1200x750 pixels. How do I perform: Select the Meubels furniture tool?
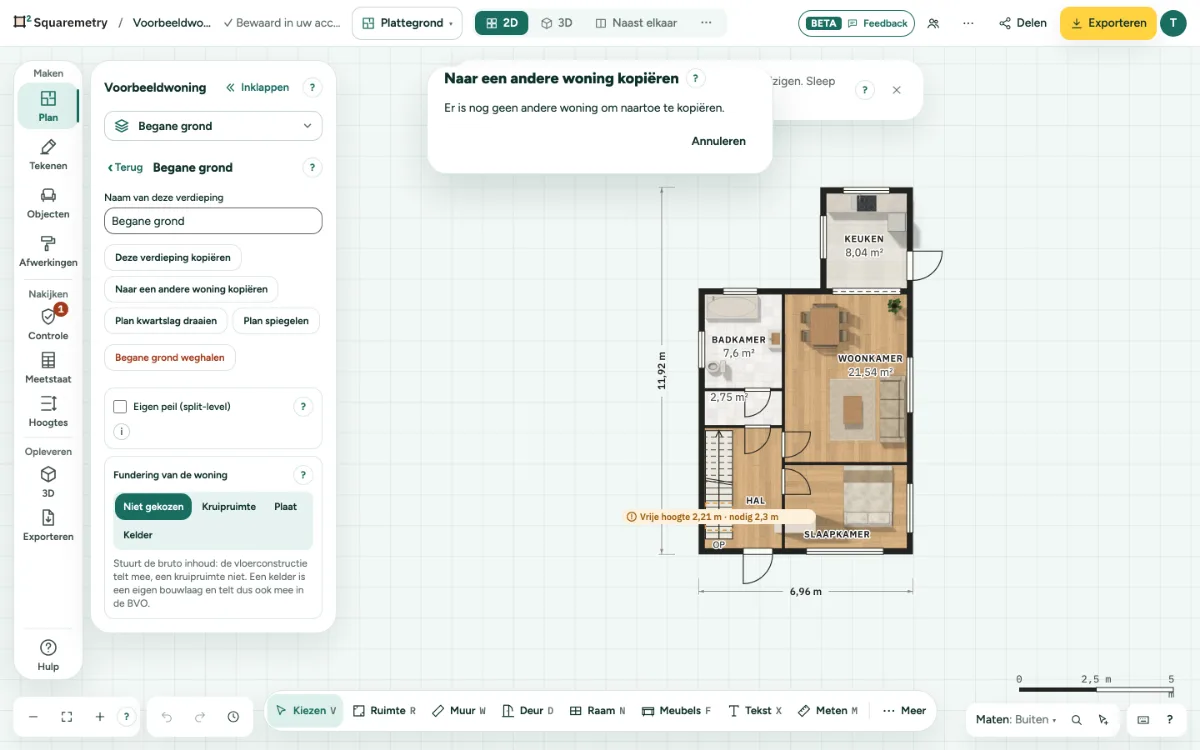pyautogui.click(x=677, y=711)
